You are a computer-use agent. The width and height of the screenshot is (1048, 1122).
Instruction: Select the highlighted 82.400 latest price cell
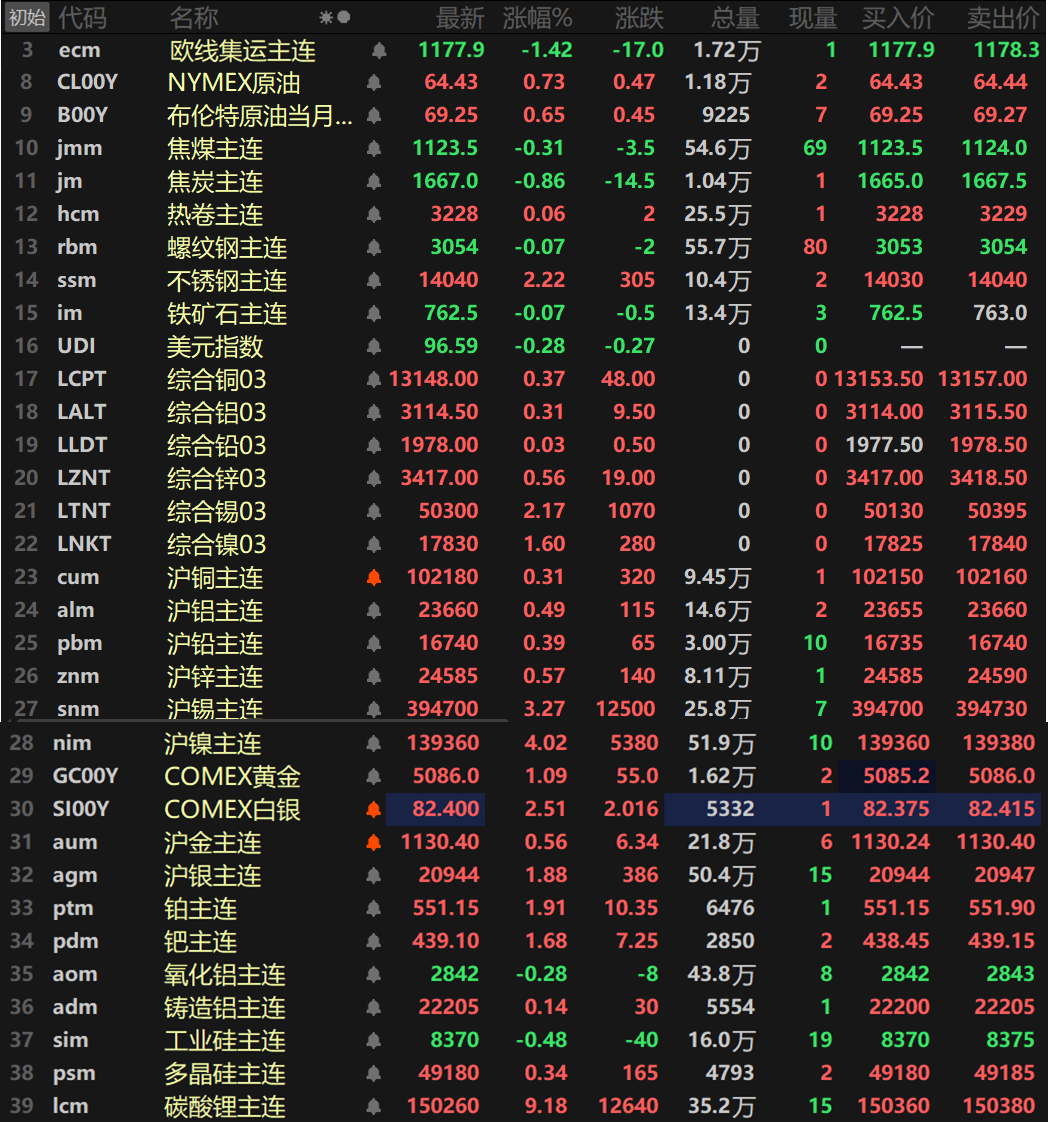click(436, 809)
